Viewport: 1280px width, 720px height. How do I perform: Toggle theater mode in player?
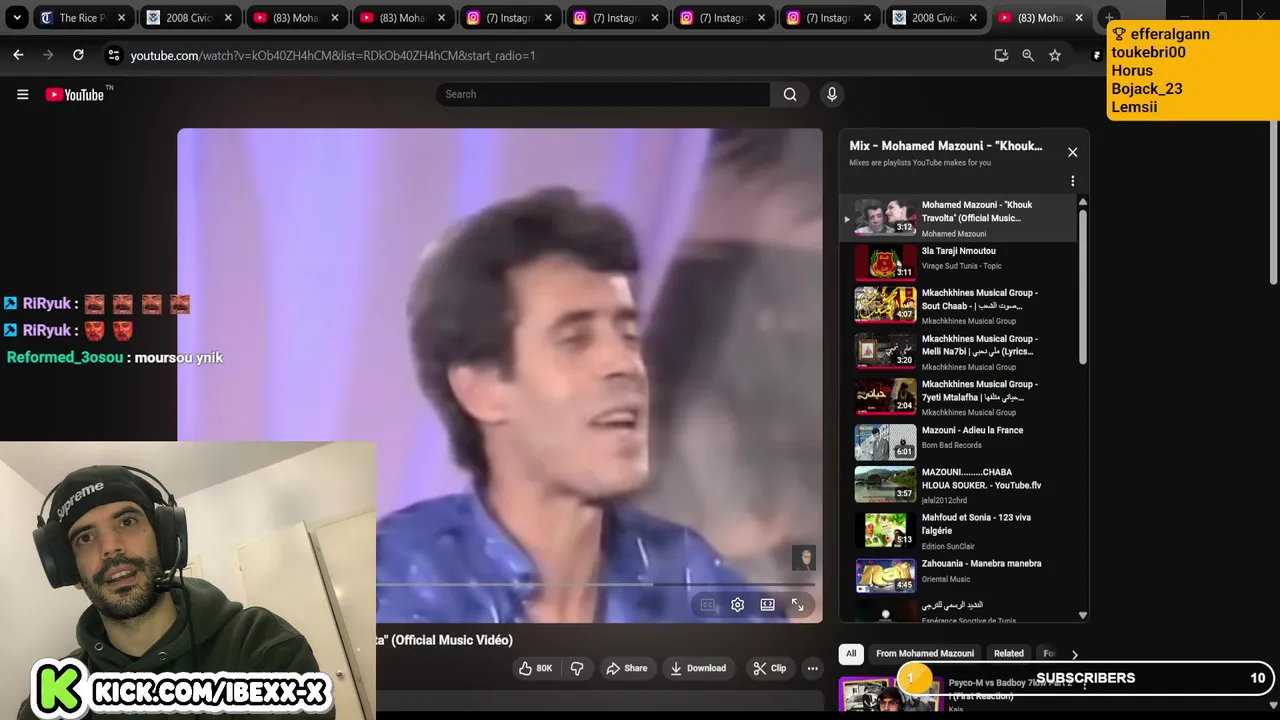(767, 605)
